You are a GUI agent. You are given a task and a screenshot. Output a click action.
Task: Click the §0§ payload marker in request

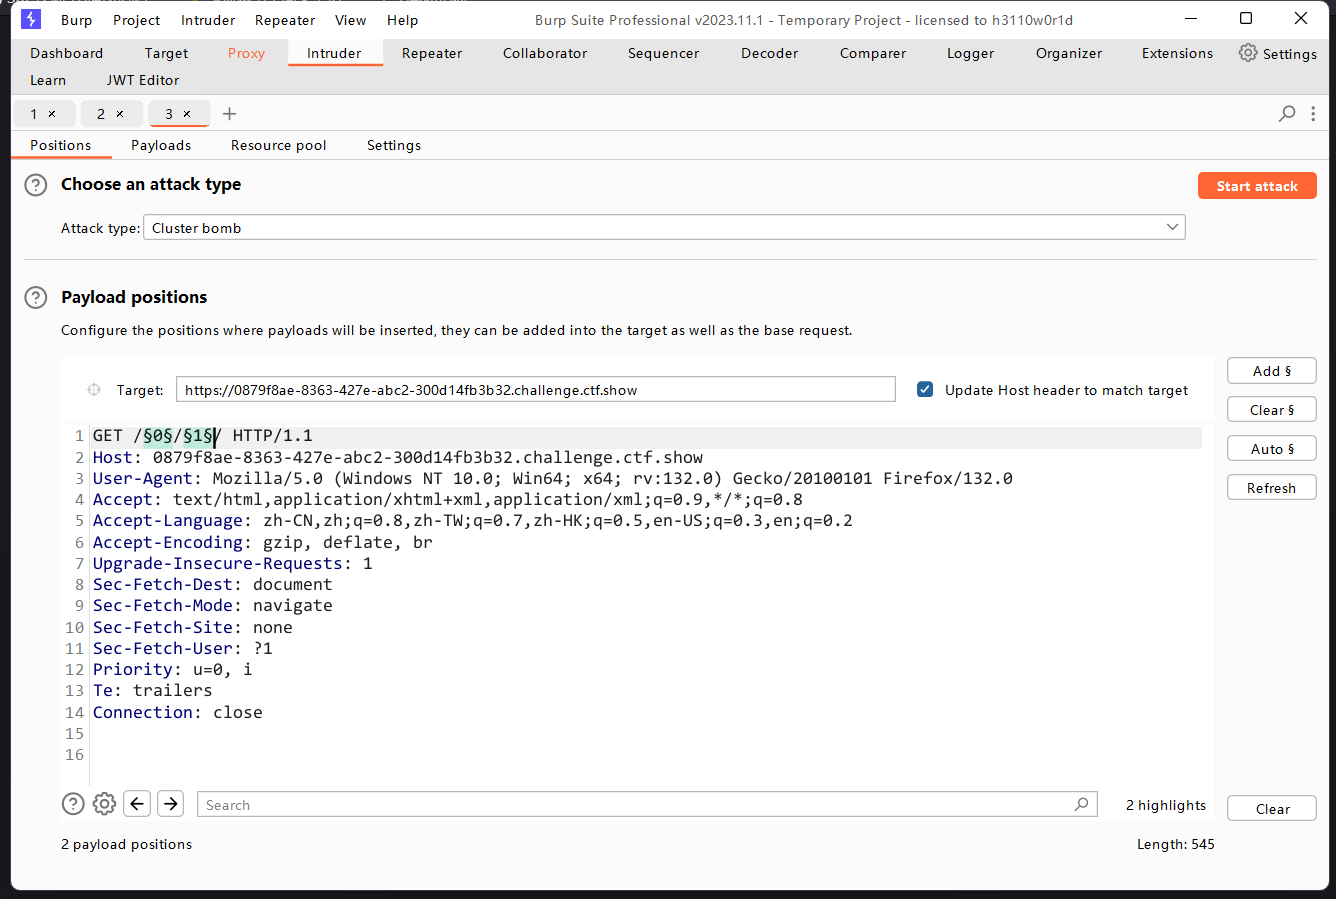pyautogui.click(x=158, y=436)
